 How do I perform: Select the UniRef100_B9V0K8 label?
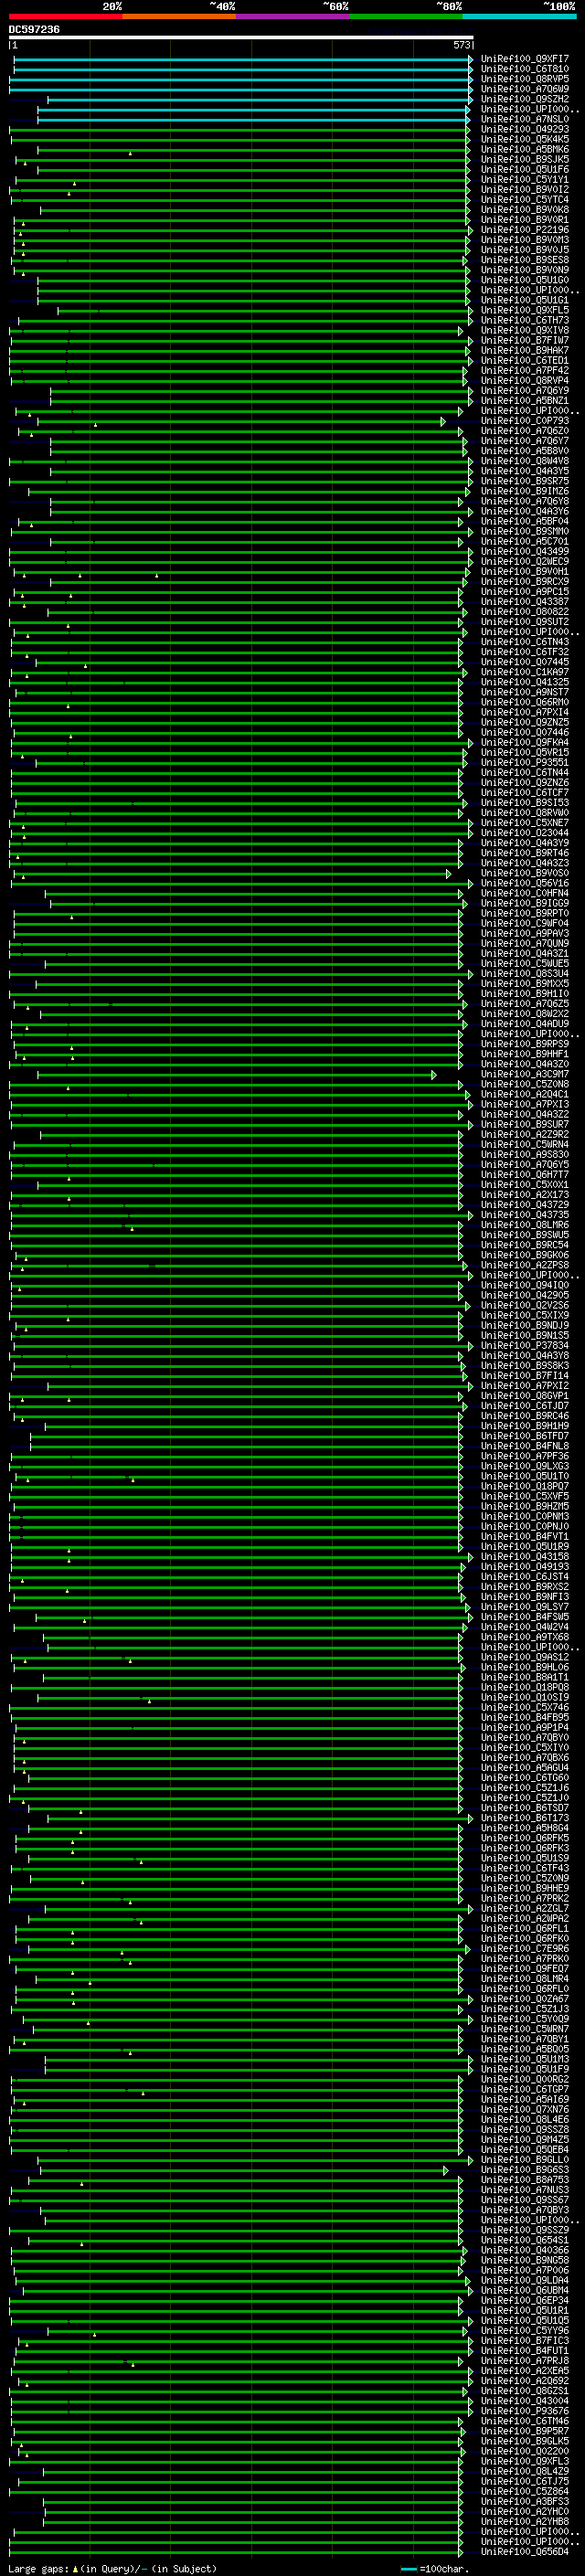tap(525, 210)
